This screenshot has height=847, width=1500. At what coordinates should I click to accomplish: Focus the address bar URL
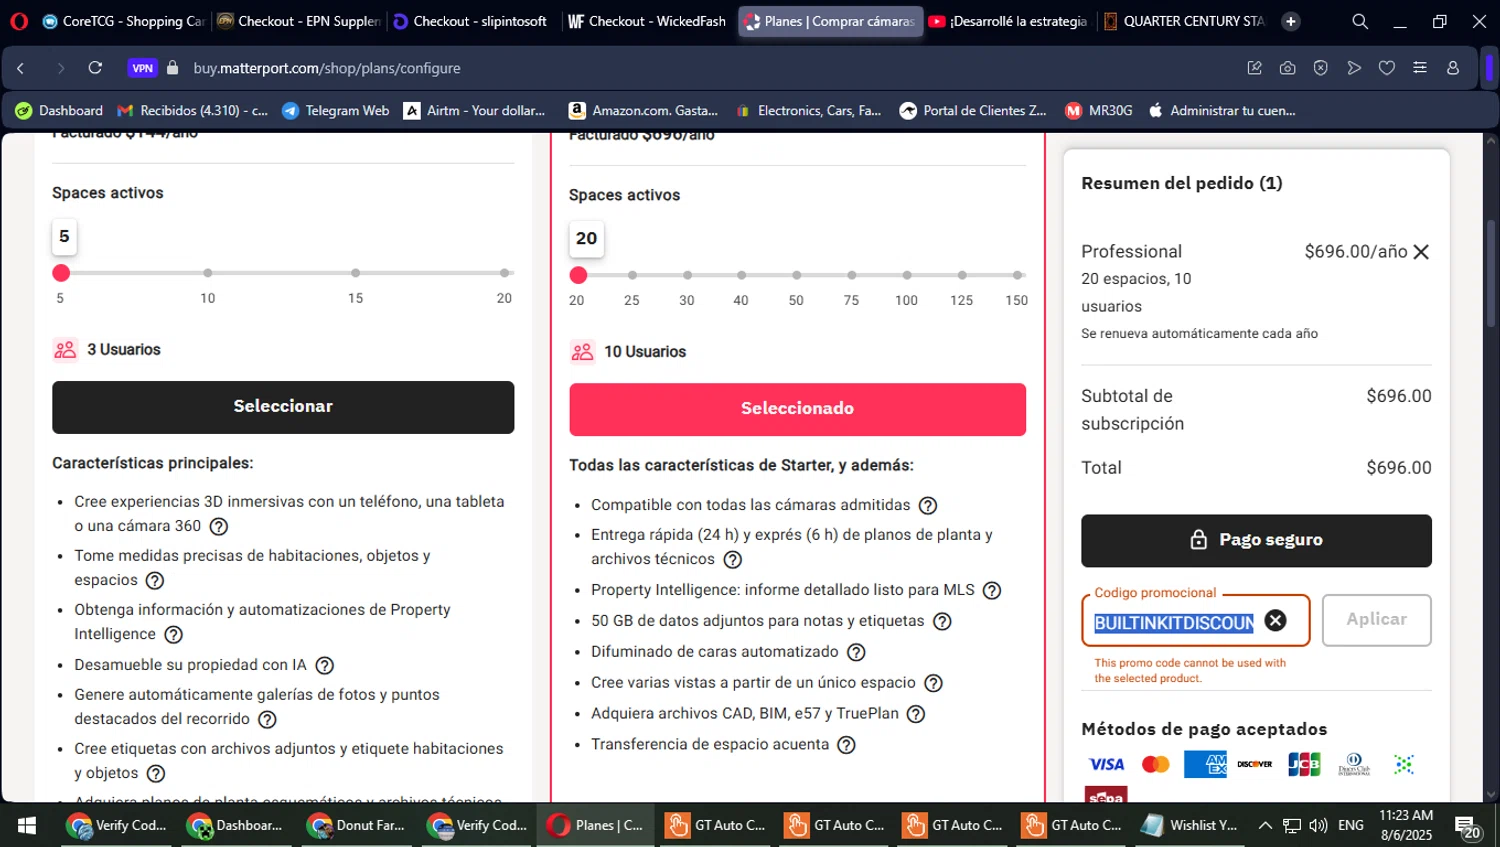(x=327, y=68)
